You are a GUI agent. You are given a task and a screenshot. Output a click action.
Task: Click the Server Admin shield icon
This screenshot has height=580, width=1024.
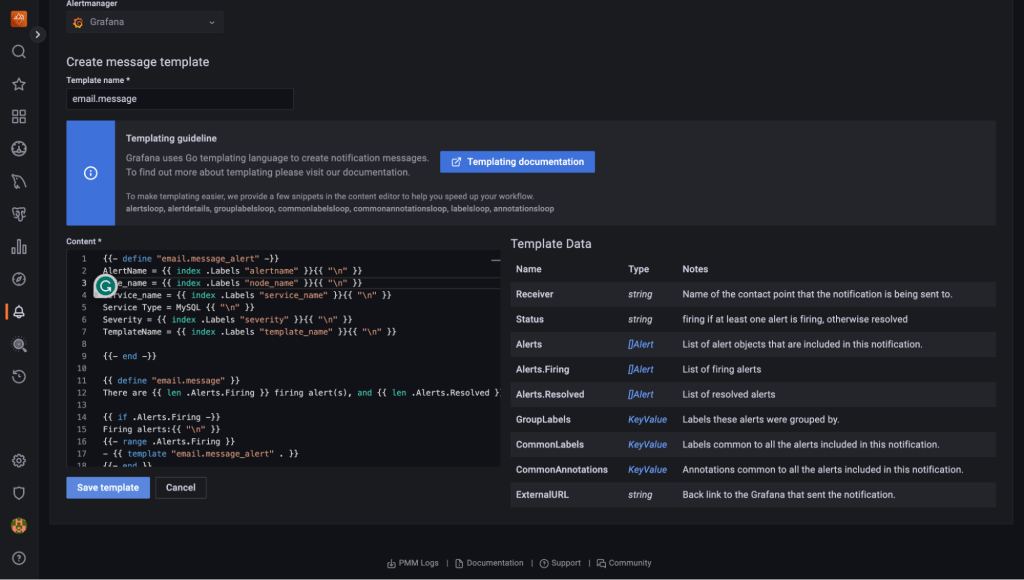[19, 493]
